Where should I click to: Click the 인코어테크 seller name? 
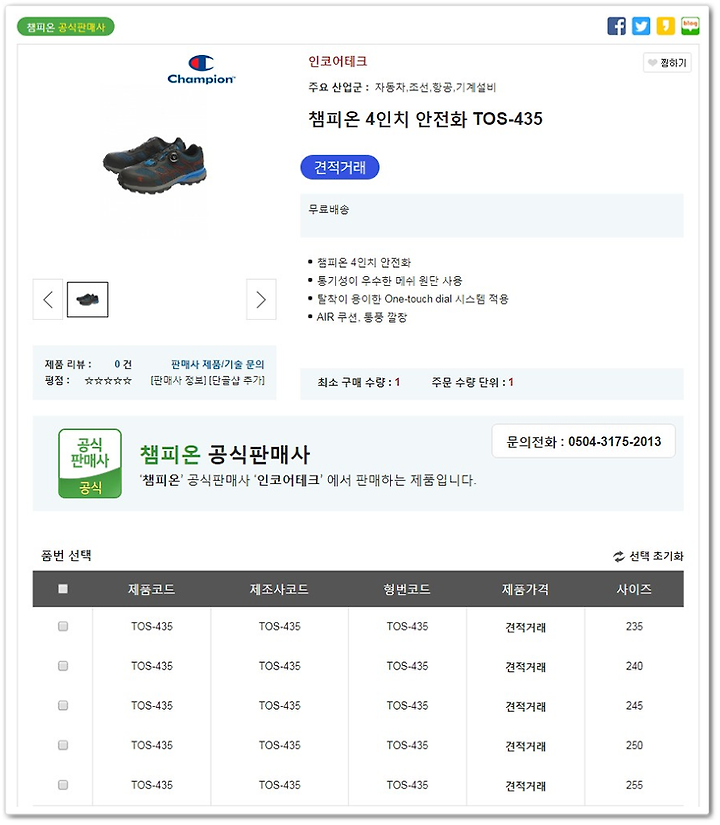337,62
